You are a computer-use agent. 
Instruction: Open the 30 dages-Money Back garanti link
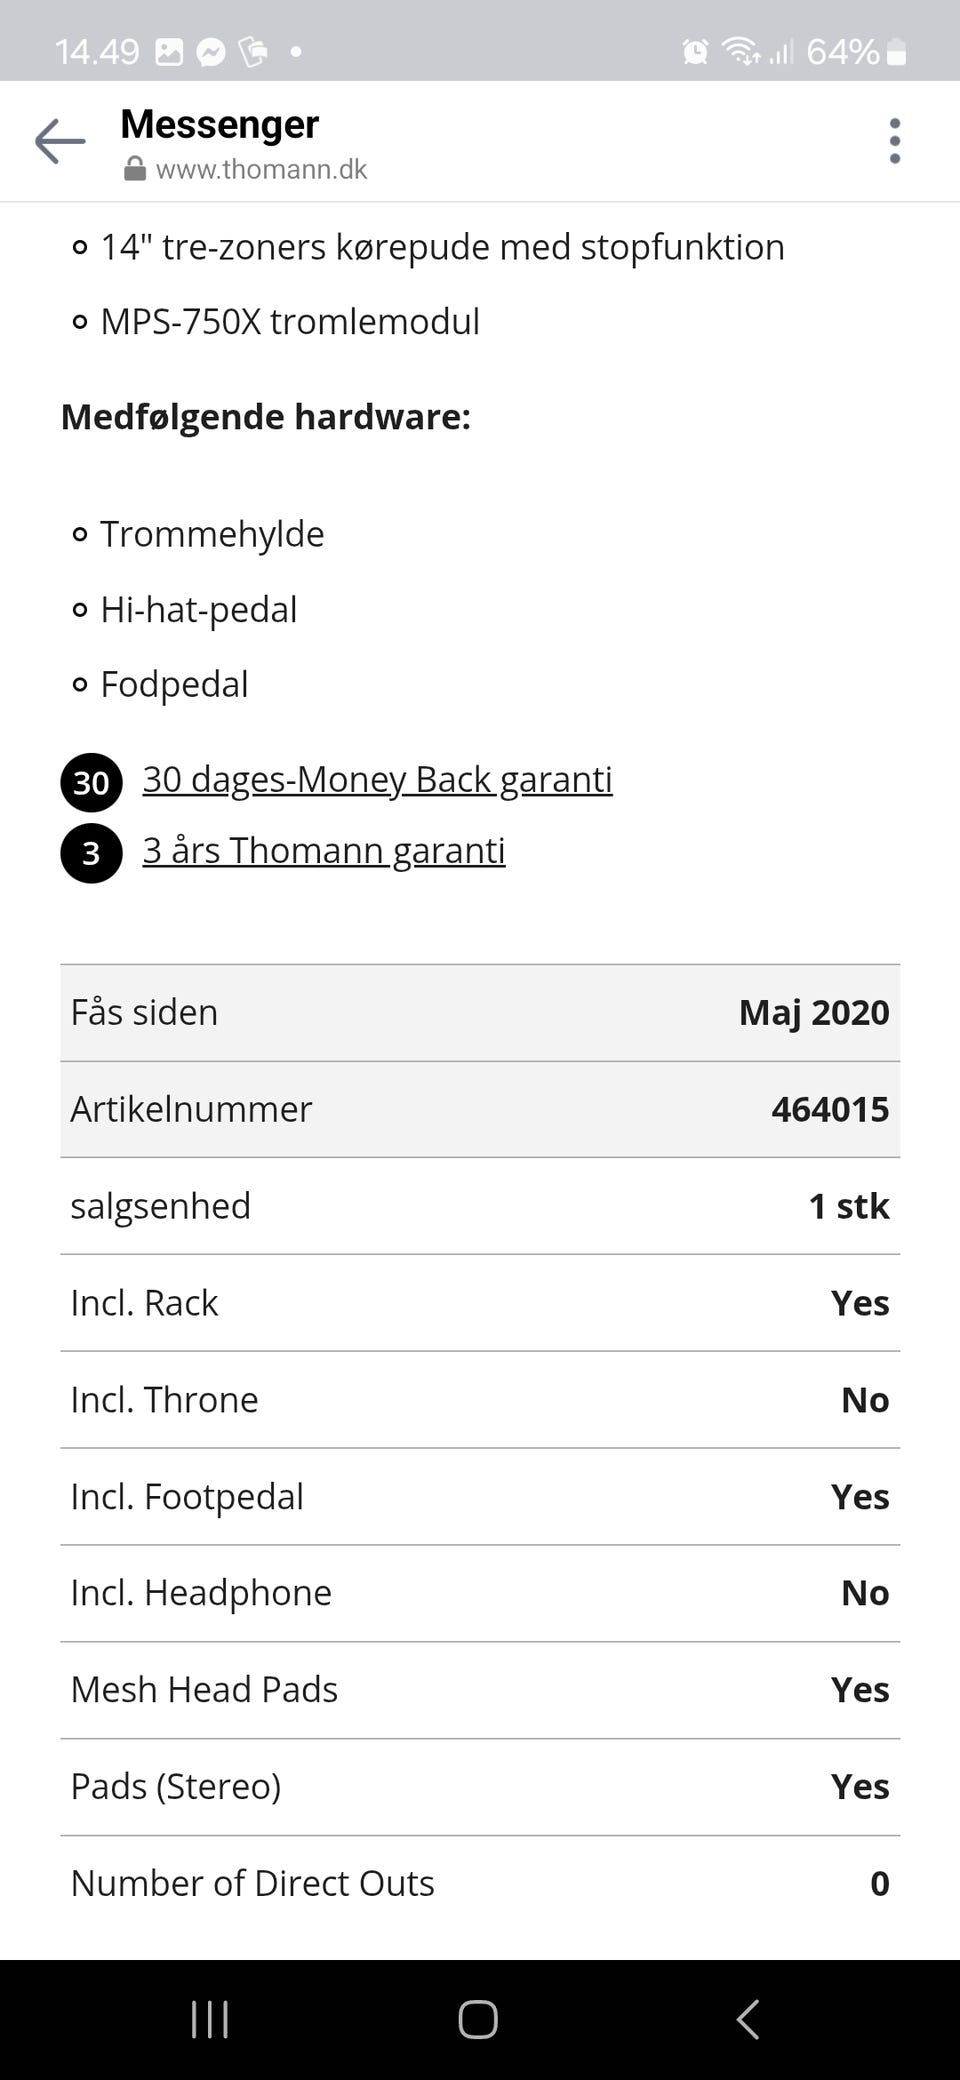[x=377, y=779]
